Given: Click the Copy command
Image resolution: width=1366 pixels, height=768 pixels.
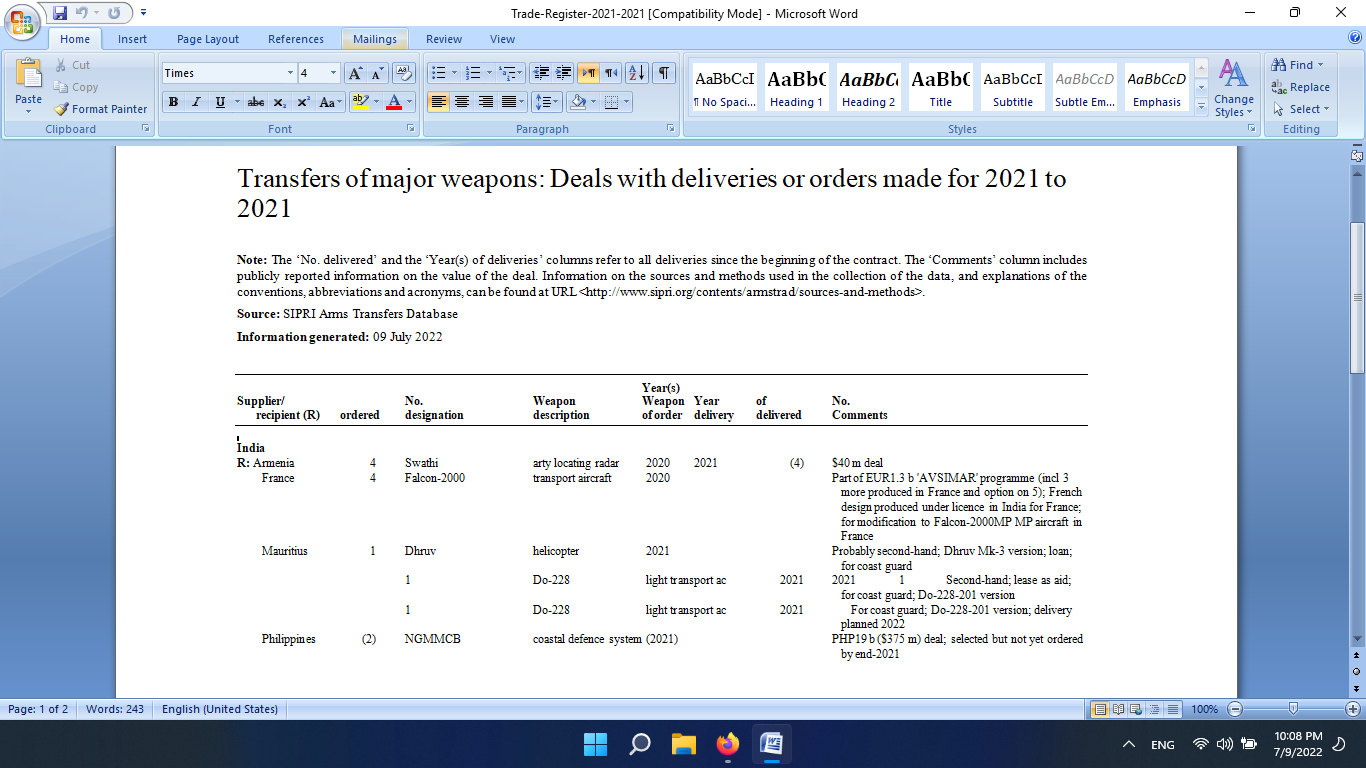Looking at the screenshot, I should (x=75, y=87).
